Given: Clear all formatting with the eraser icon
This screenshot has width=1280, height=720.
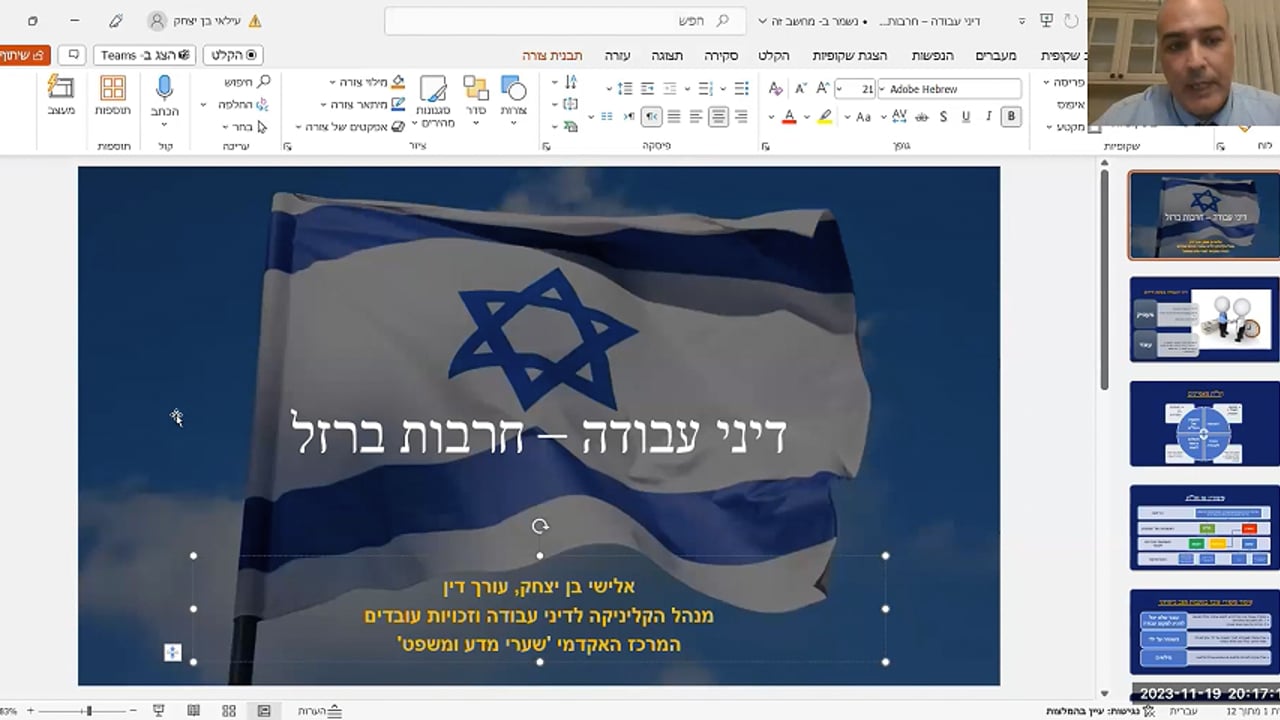Looking at the screenshot, I should click(x=776, y=88).
